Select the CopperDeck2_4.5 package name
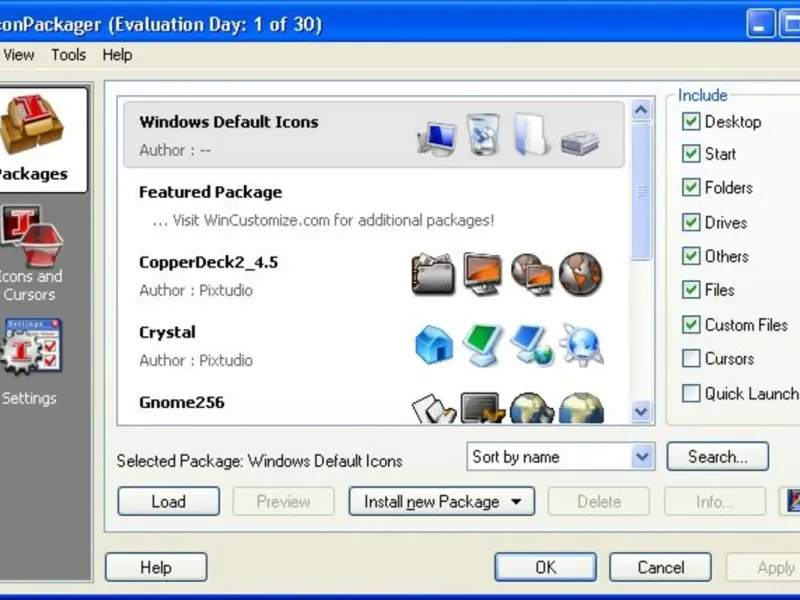 click(x=209, y=262)
